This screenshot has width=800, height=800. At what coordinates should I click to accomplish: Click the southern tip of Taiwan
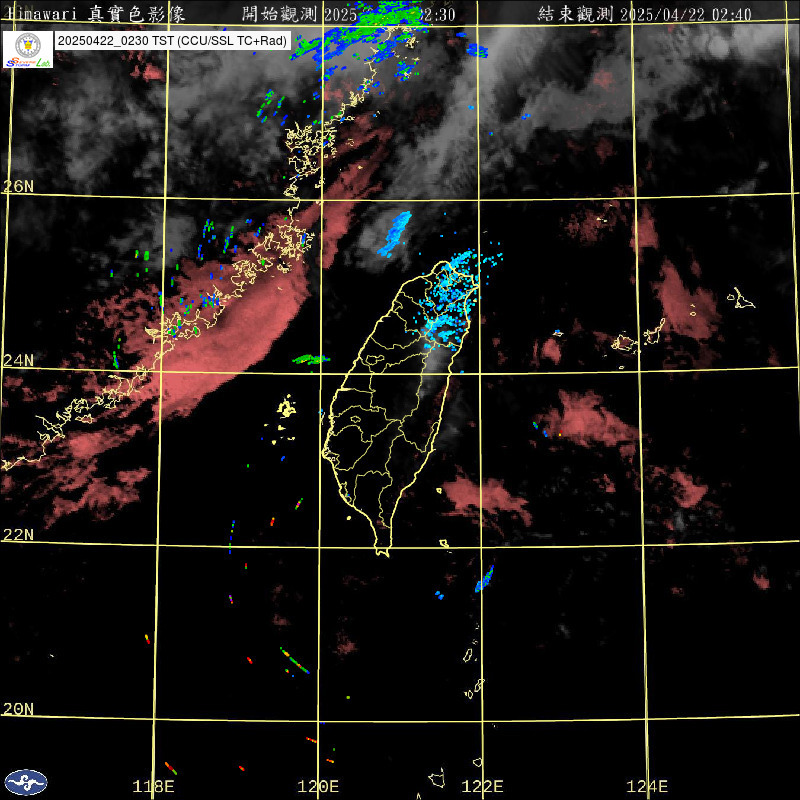381,548
